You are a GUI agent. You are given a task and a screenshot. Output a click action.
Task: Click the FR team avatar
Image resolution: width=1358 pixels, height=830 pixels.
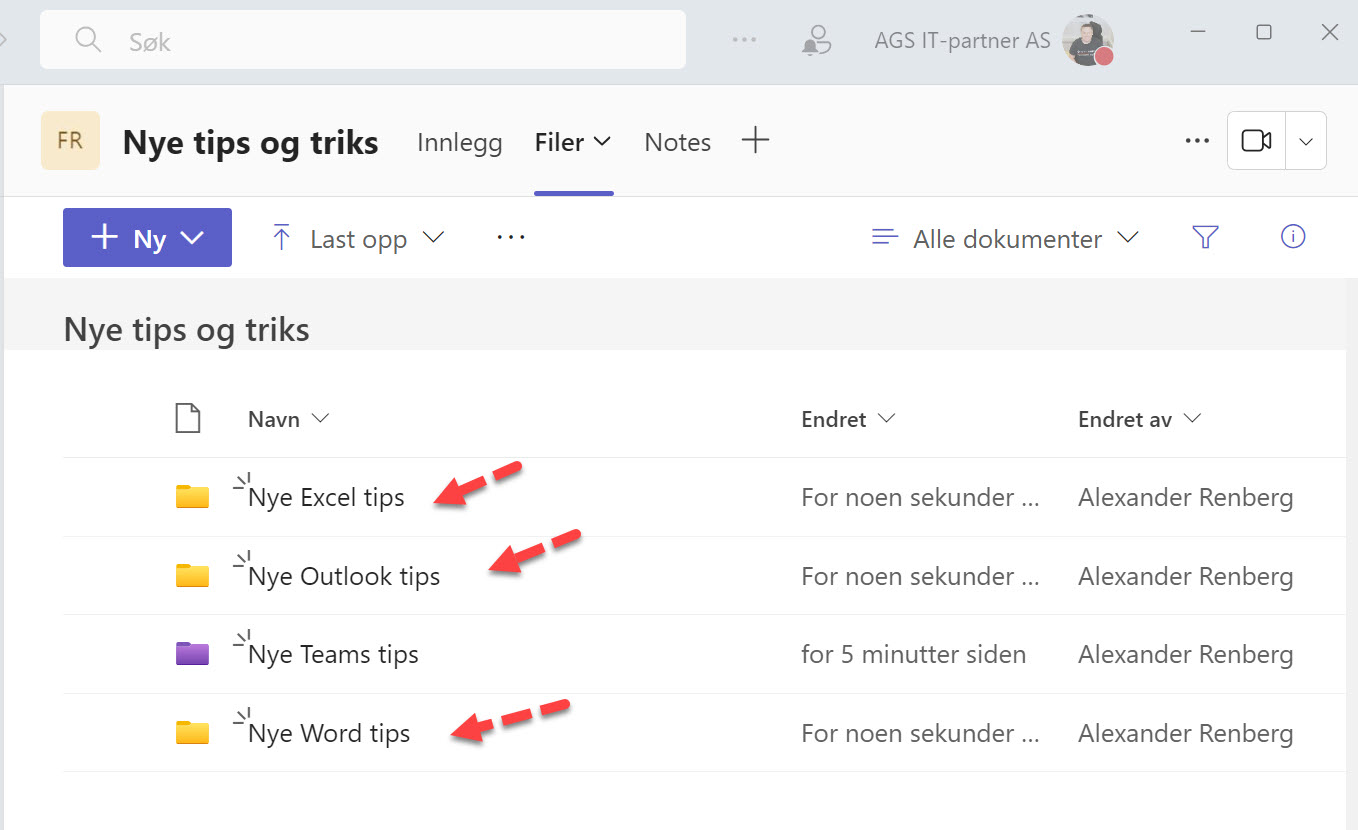(x=70, y=140)
